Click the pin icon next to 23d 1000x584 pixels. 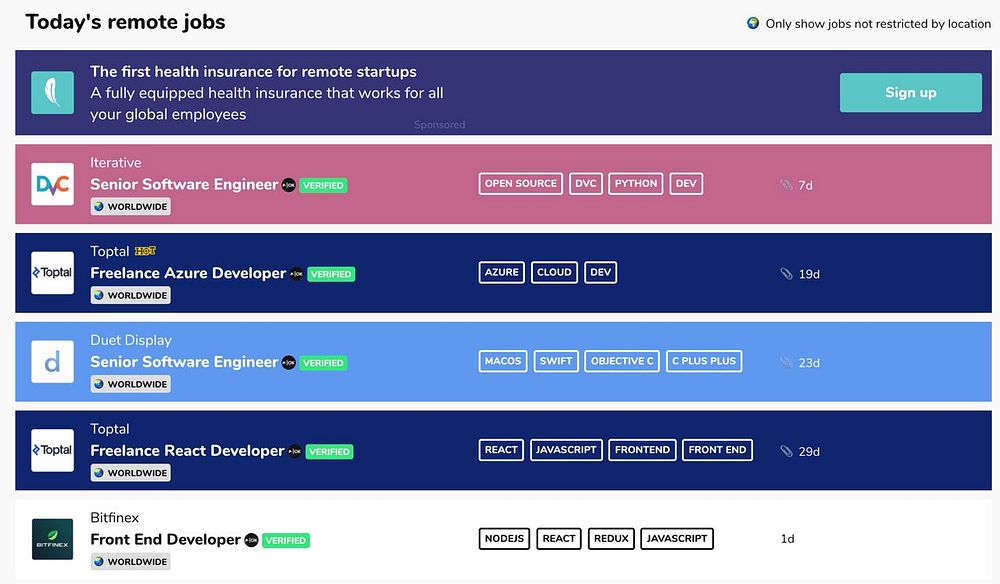(786, 363)
